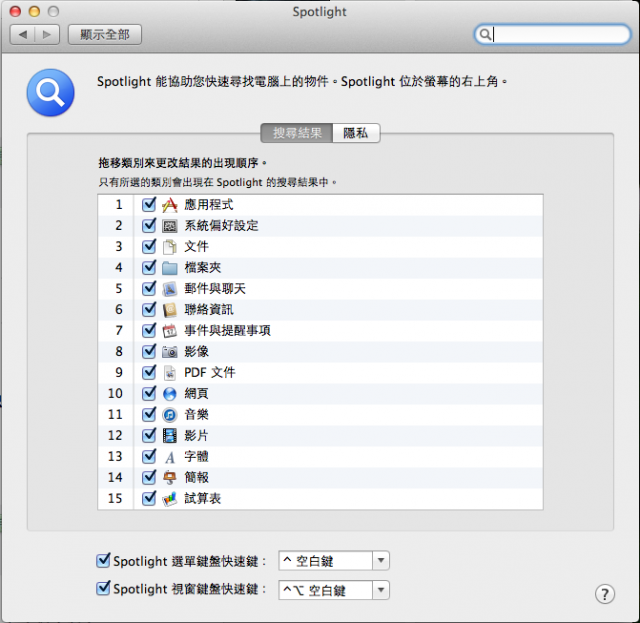This screenshot has height=623, width=640.
Task: Select the 應用程式 row label
Action: point(209,205)
